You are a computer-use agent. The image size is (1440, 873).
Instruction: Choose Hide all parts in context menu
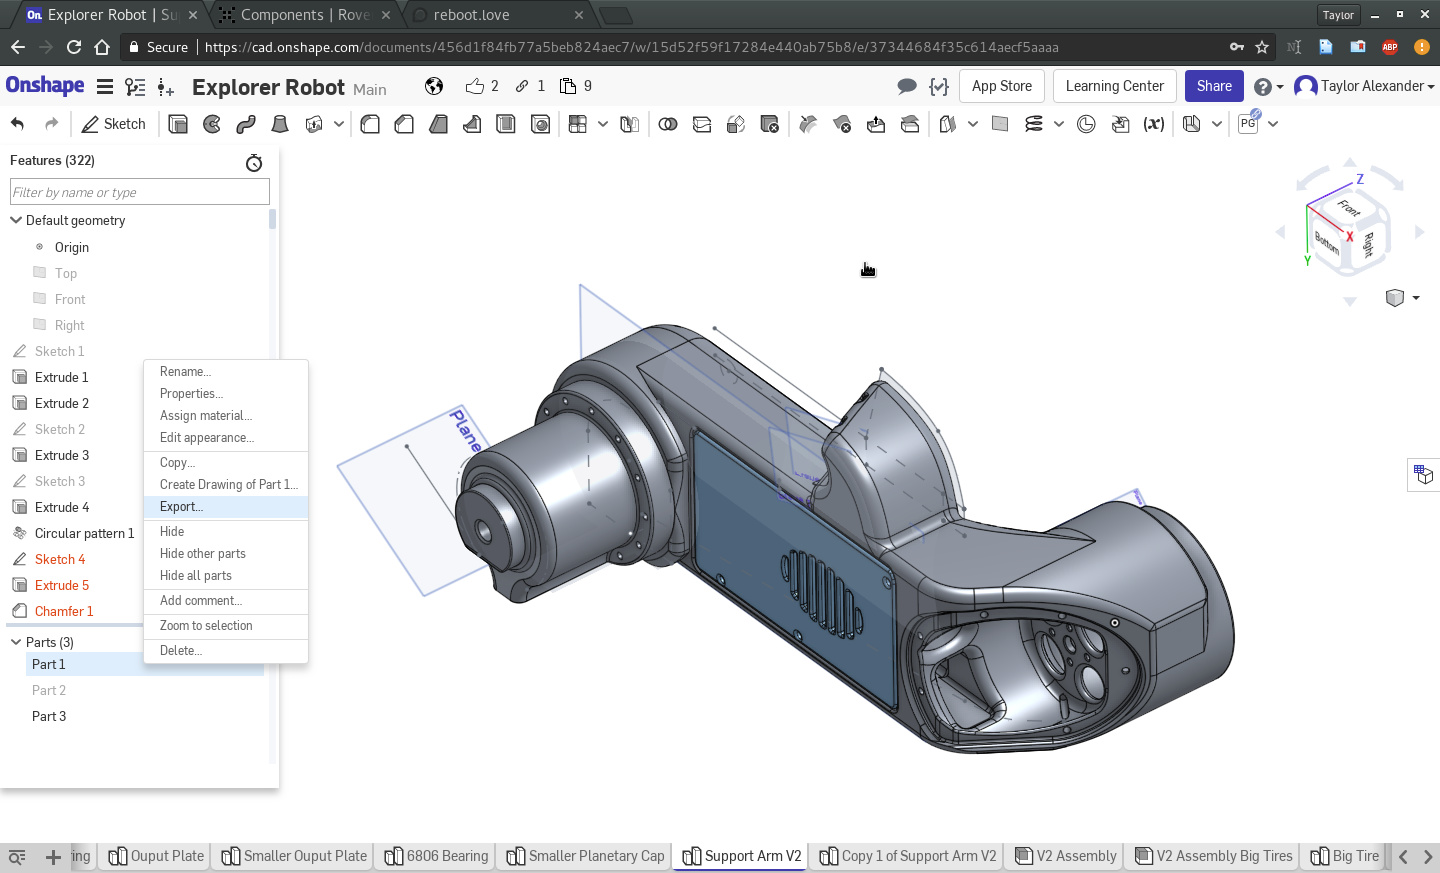pos(196,576)
